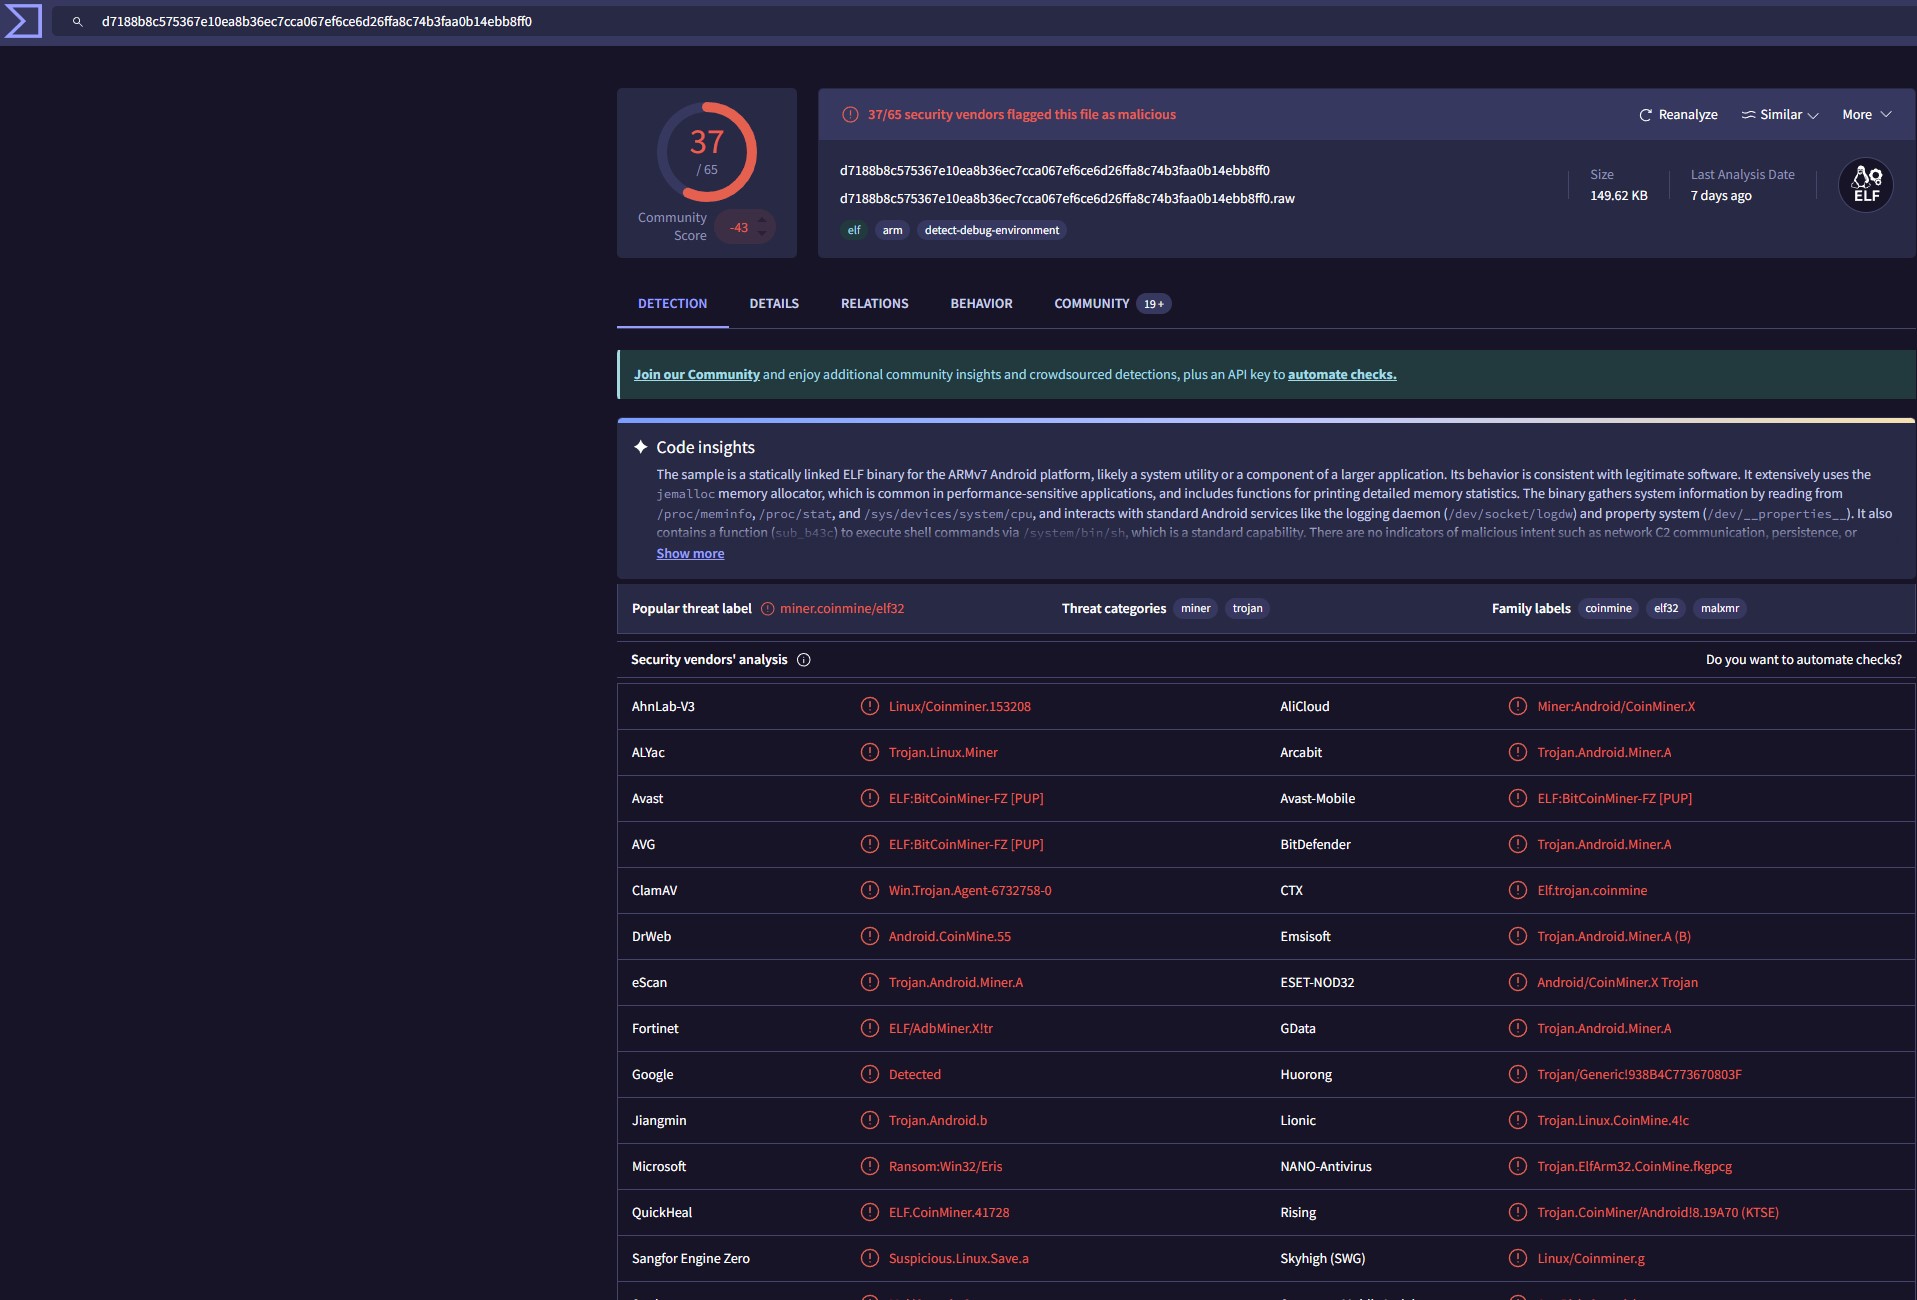Click Trojan.ElfArm32.CoinMine.fkgpcg detection text
Image resolution: width=1917 pixels, height=1300 pixels.
pyautogui.click(x=1634, y=1166)
